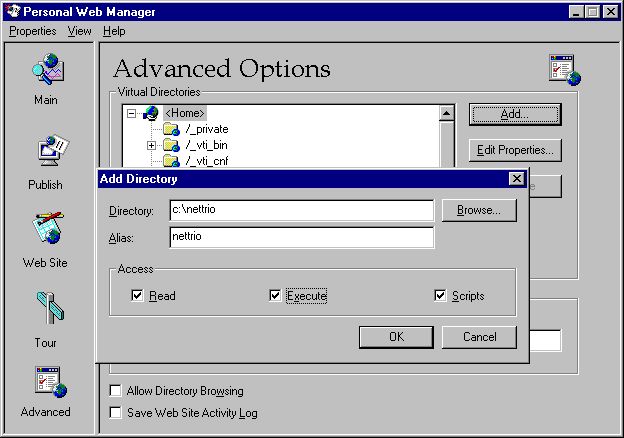
Task: Open the Properties menu
Action: tap(34, 31)
